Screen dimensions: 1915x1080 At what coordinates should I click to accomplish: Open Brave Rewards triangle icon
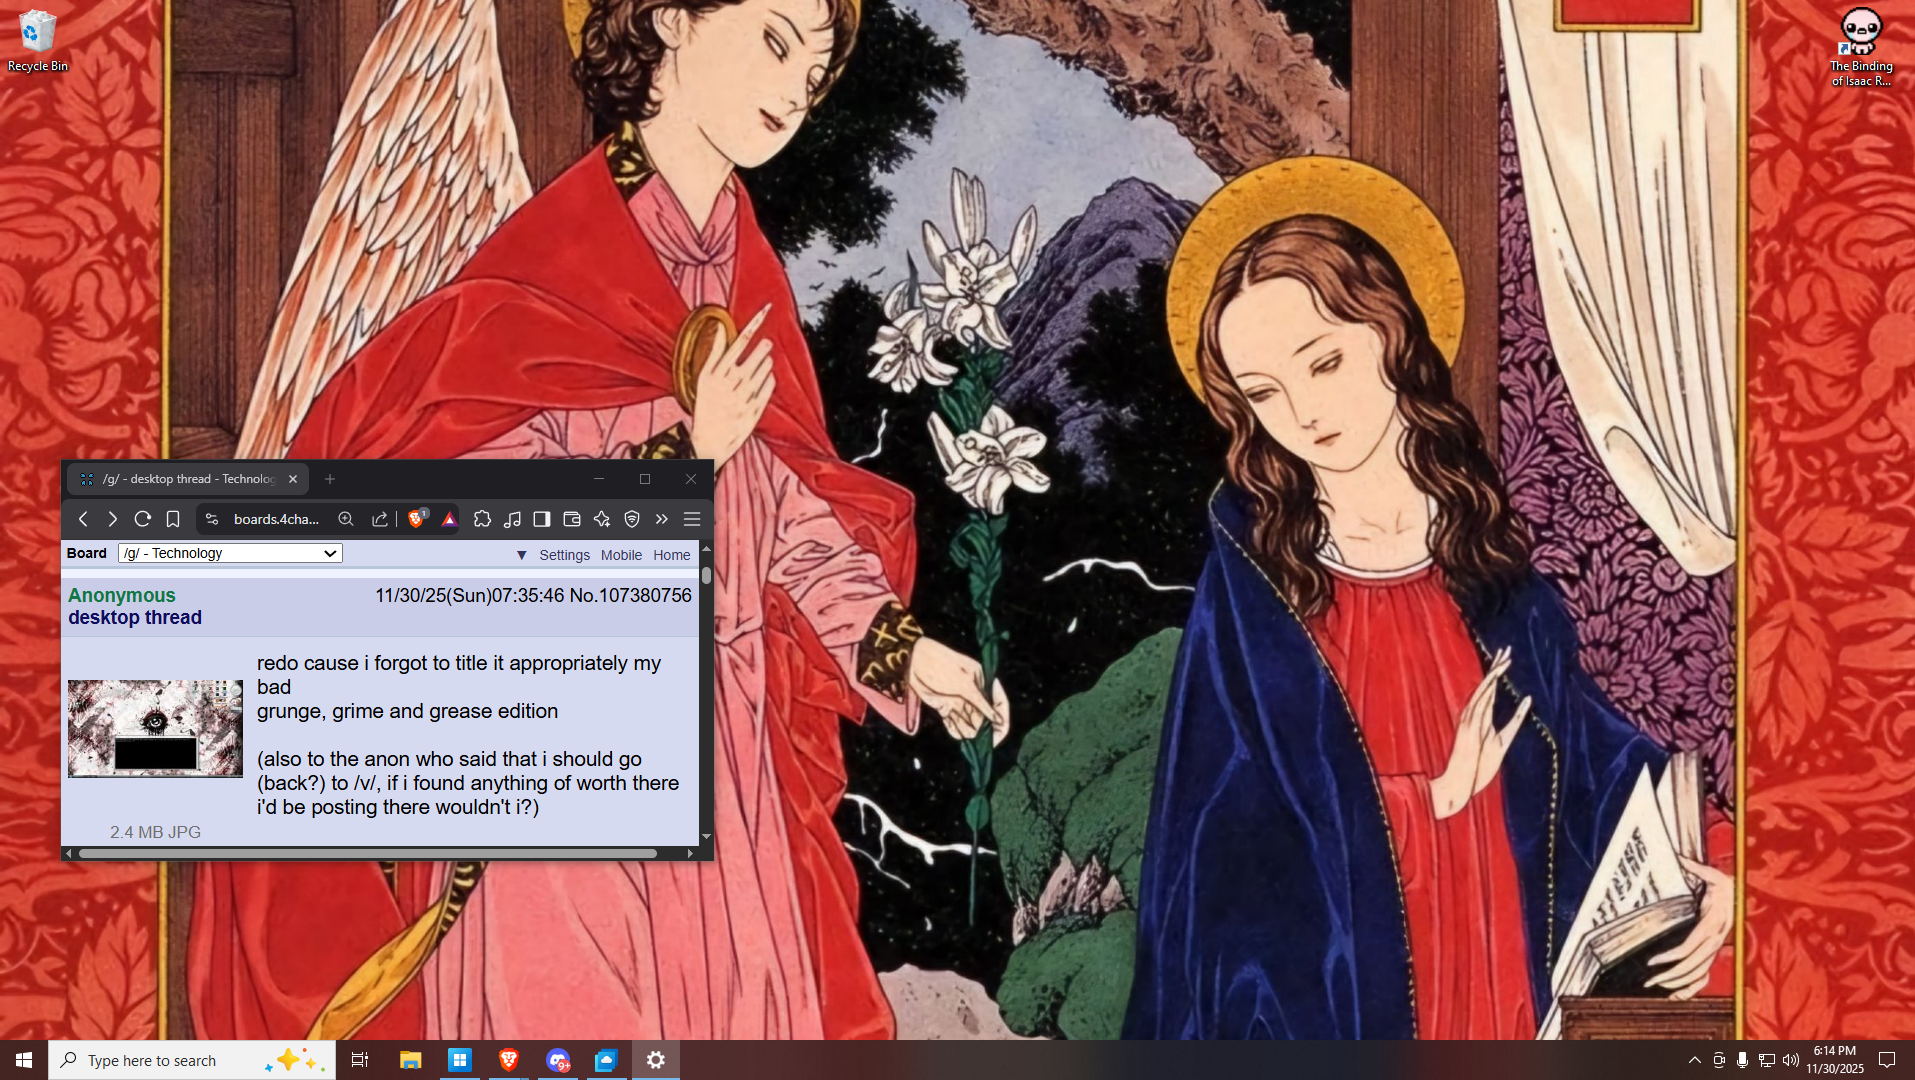click(449, 519)
